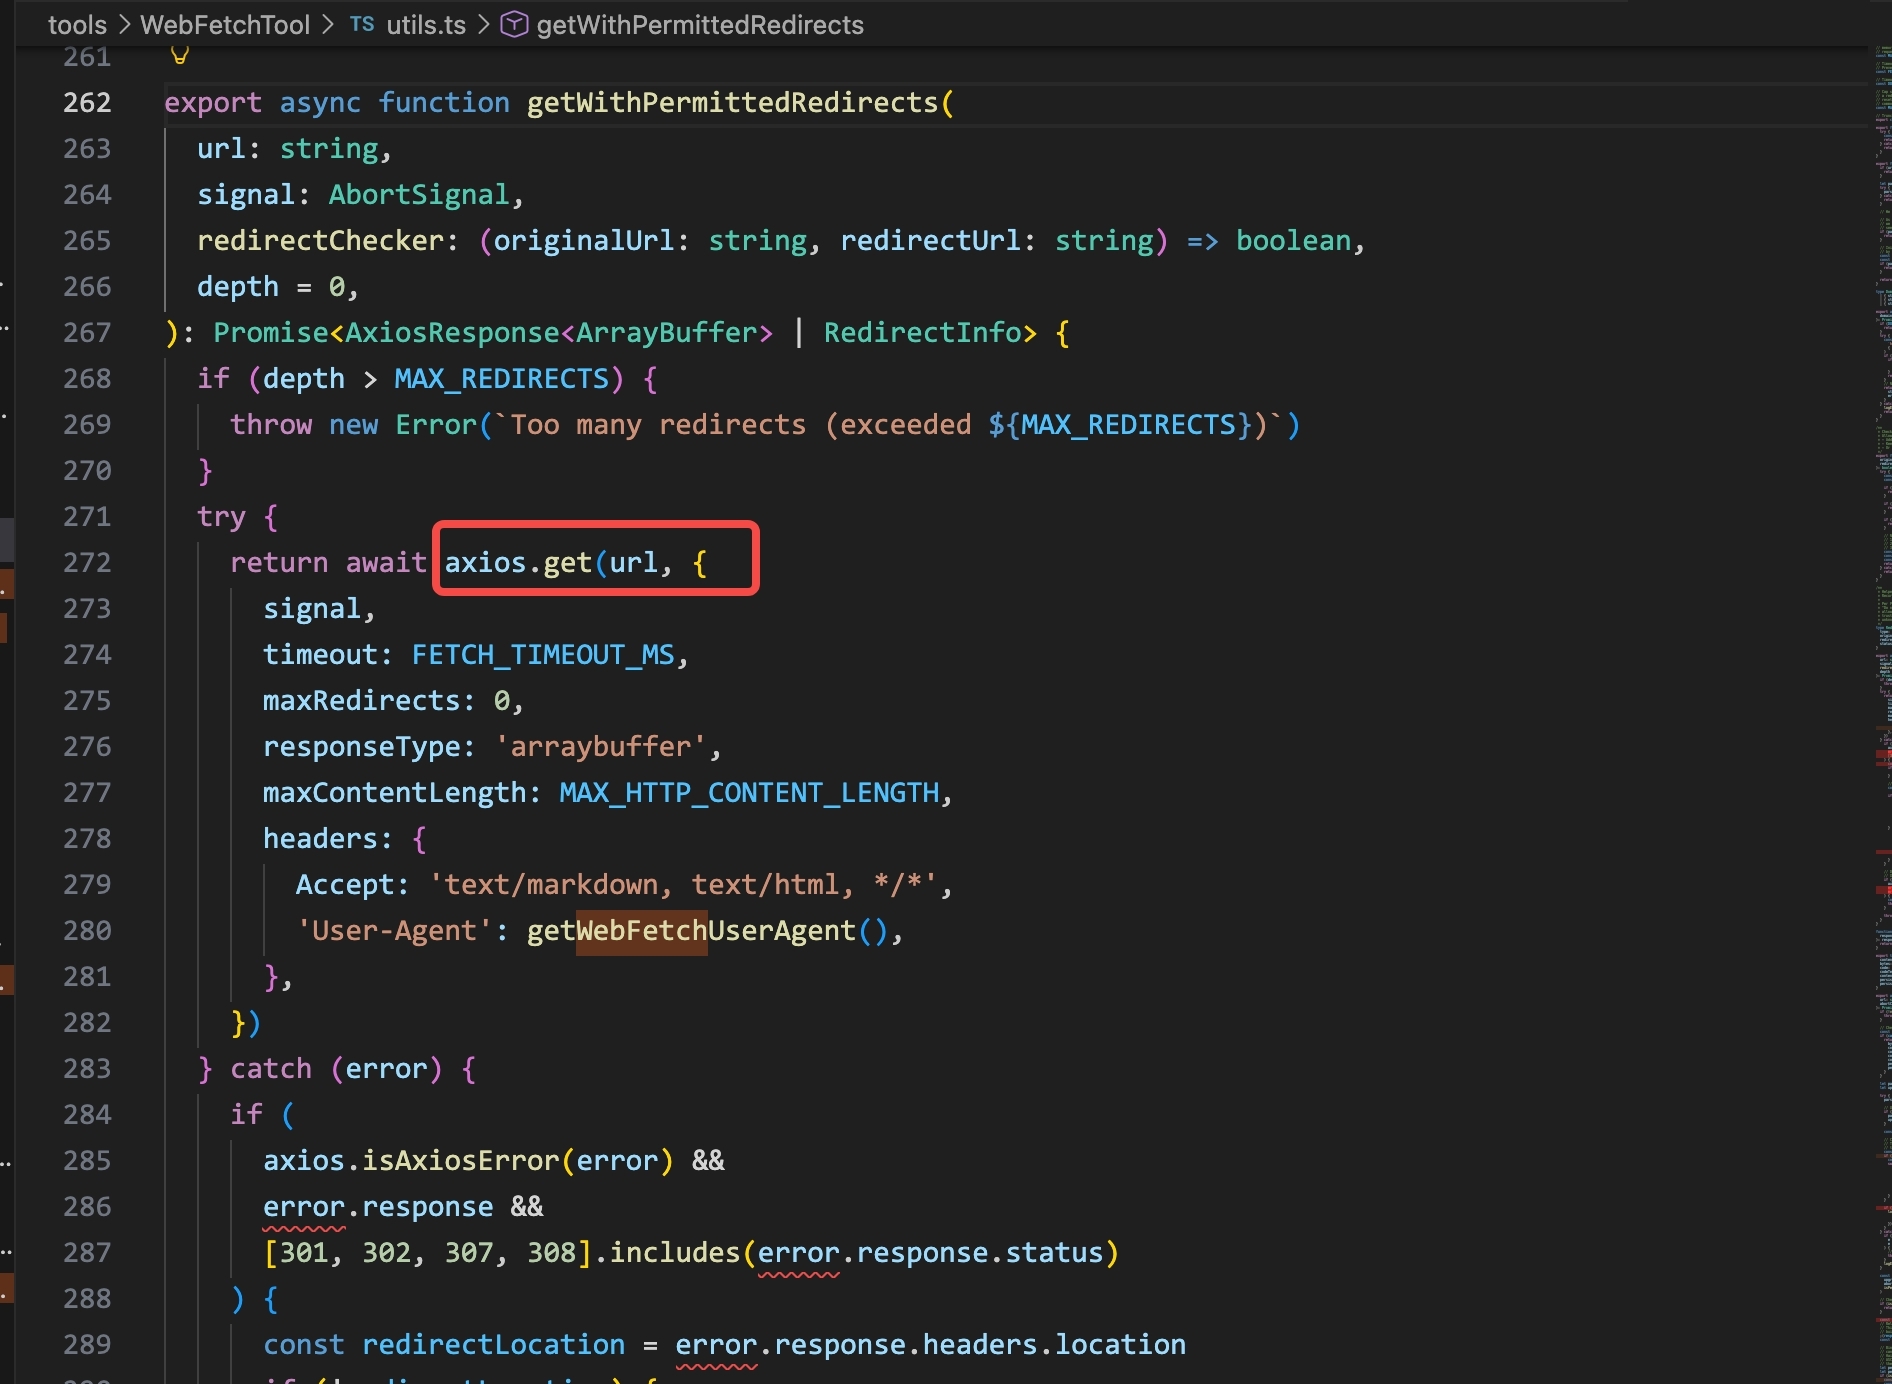The height and width of the screenshot is (1384, 1892).
Task: Click the catch keyword on line 283
Action: click(271, 1069)
